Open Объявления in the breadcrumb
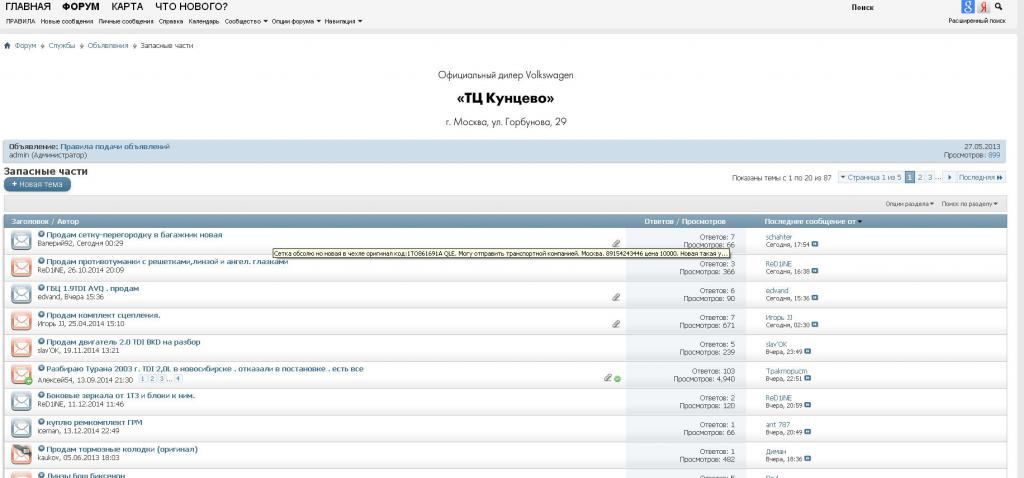 [108, 46]
